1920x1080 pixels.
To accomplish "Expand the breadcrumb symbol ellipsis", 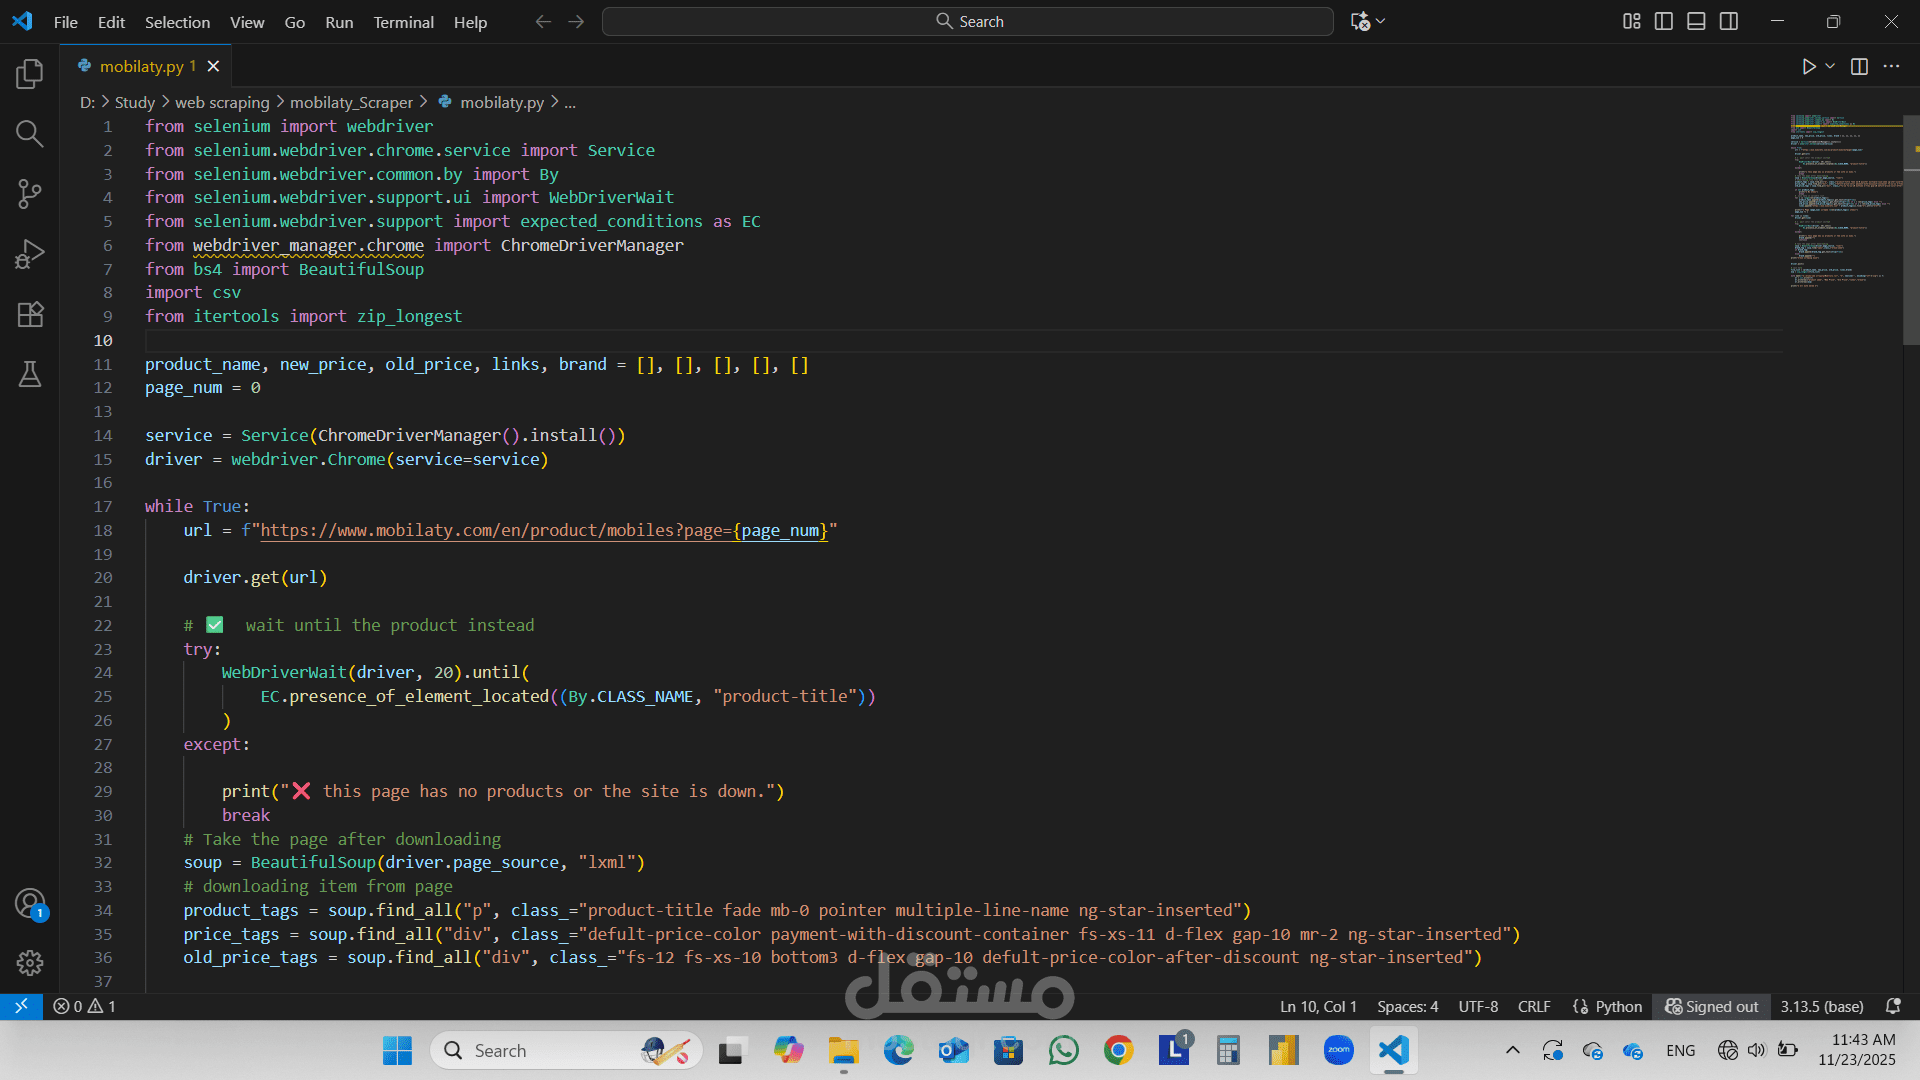I will point(570,102).
